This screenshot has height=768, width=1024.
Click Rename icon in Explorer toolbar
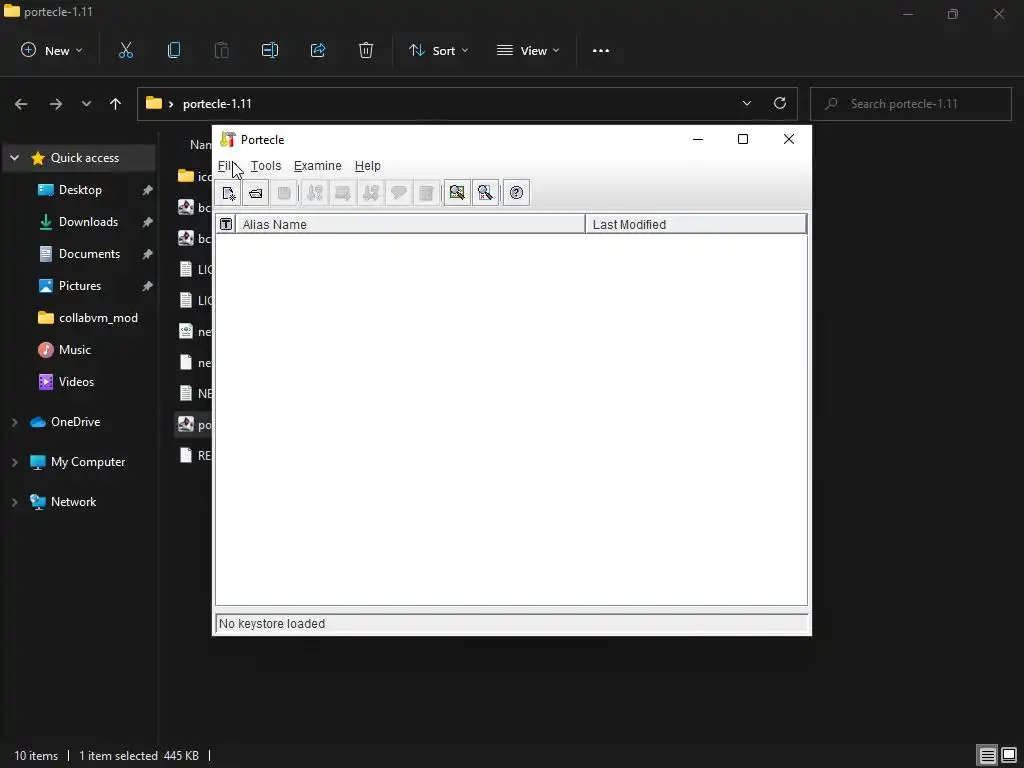coord(270,50)
